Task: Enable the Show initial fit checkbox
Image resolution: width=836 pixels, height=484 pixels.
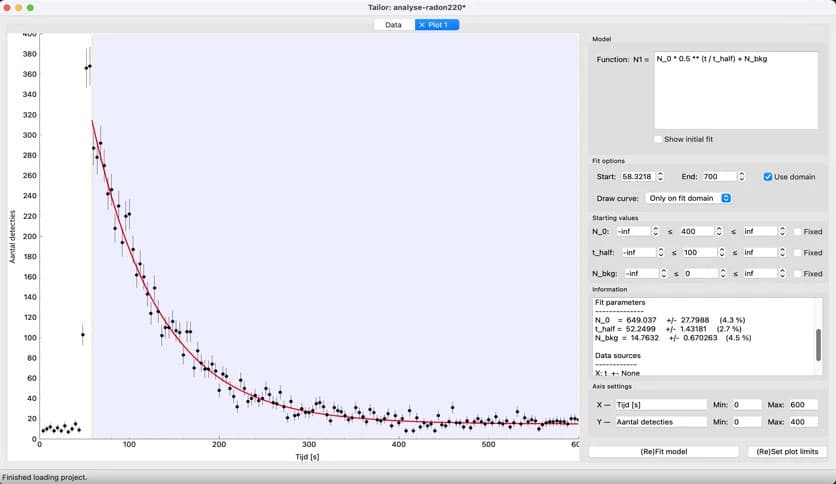Action: coord(658,139)
